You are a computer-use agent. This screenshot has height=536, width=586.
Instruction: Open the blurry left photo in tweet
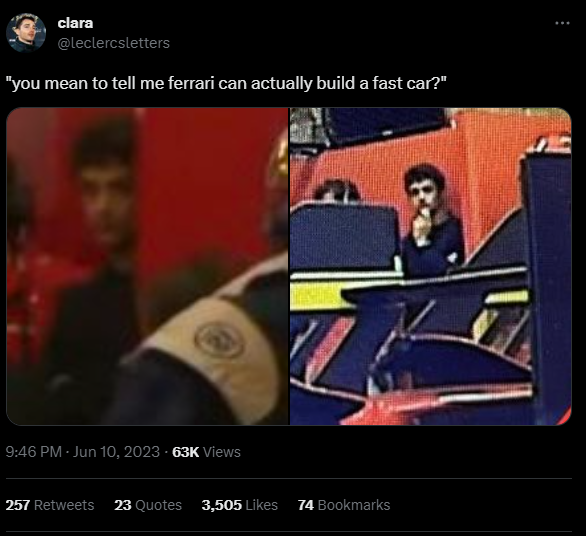148,266
